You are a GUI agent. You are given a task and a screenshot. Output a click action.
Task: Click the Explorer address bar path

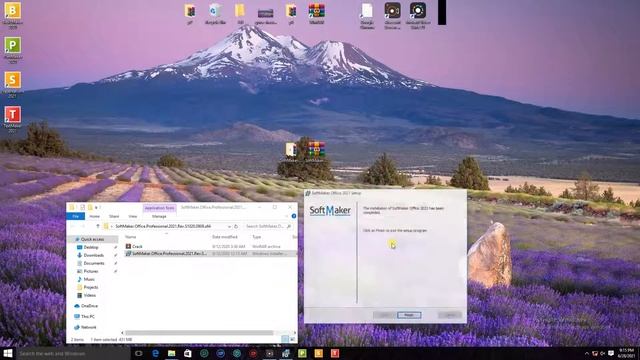coord(163,226)
